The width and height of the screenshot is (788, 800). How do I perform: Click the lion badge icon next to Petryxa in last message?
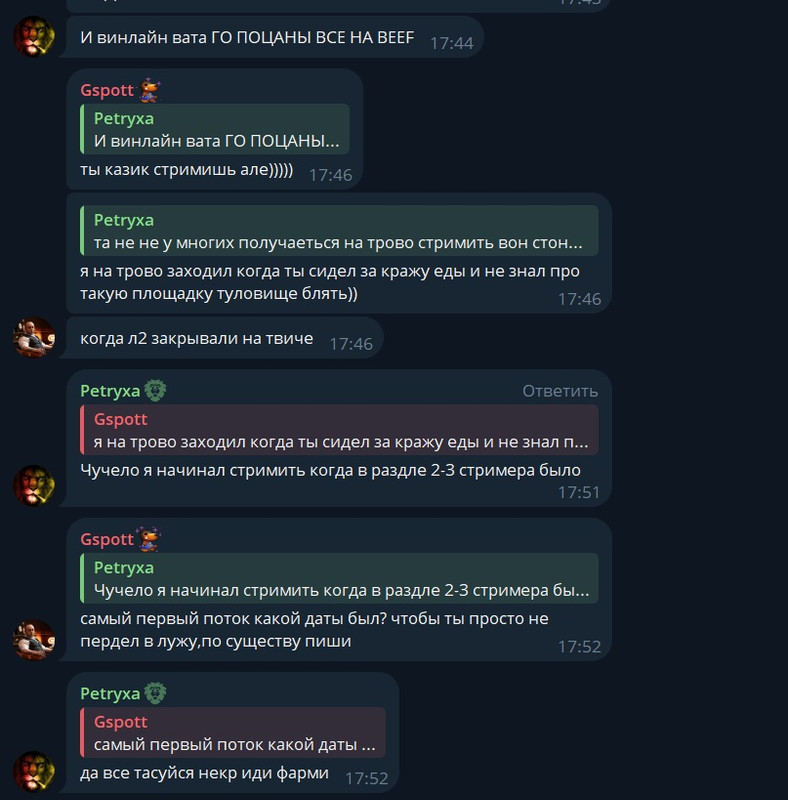pyautogui.click(x=155, y=693)
